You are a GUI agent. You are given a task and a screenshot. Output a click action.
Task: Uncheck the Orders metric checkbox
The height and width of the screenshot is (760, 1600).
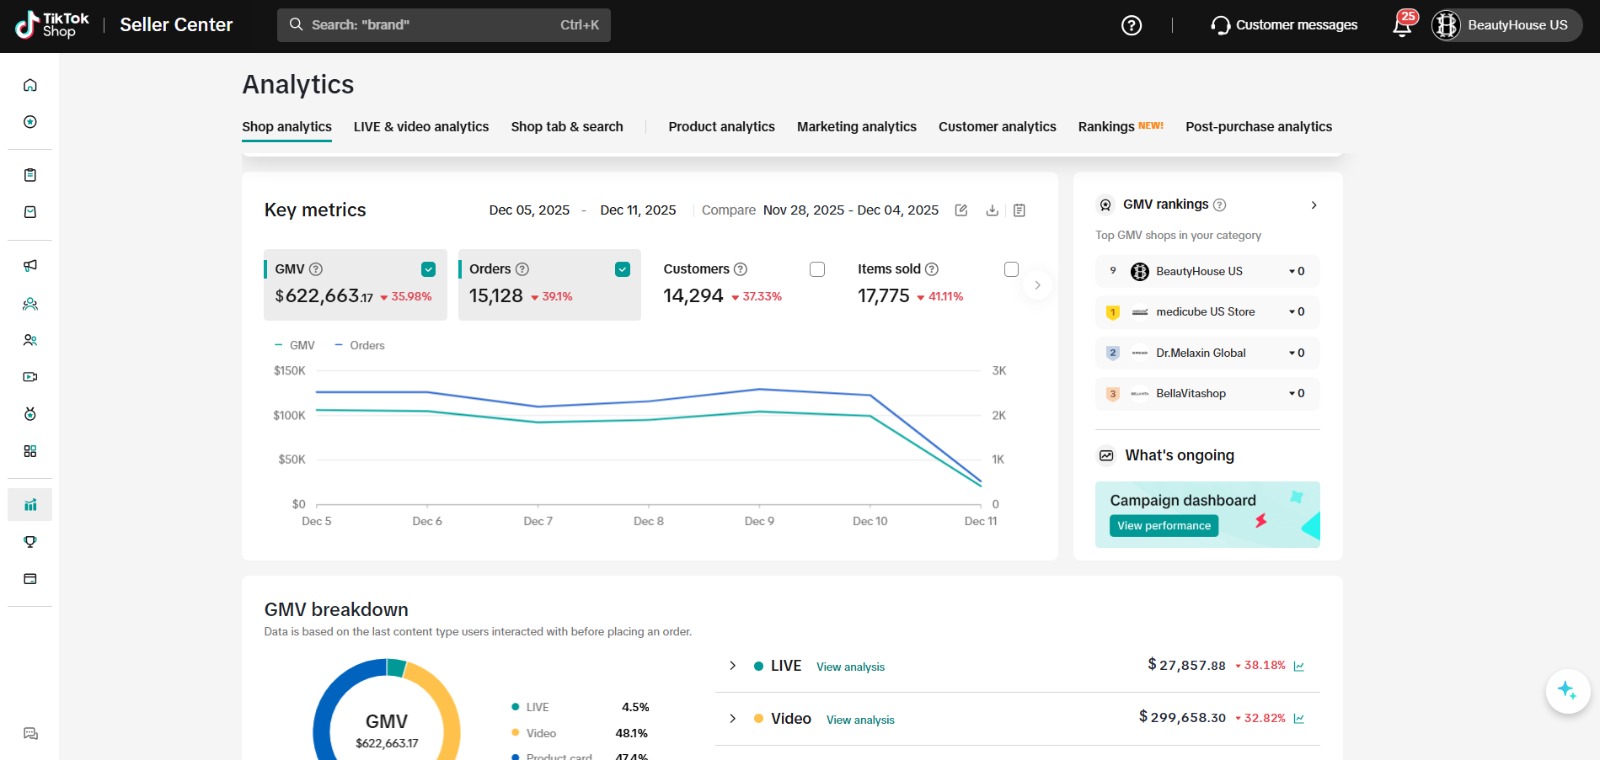[622, 269]
